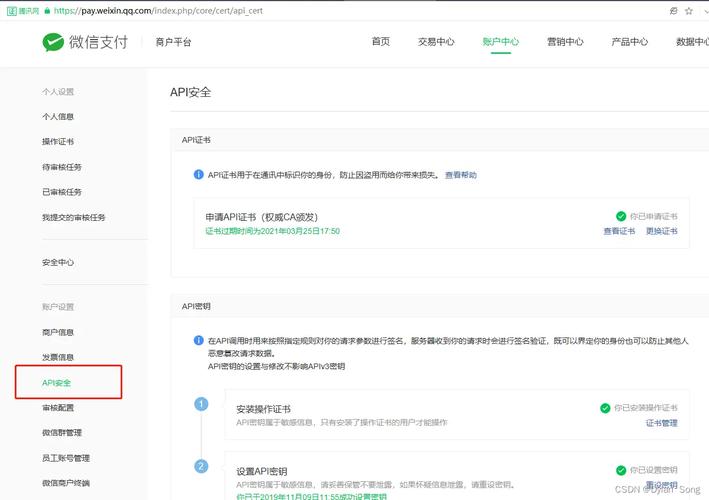Open the 首页 navigation tab
Screen dimensions: 709x500
(380, 42)
